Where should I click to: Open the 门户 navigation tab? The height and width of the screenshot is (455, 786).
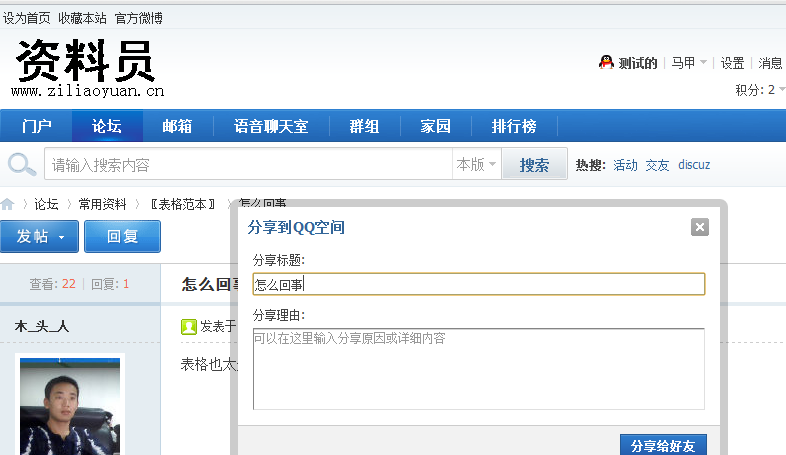[37, 126]
